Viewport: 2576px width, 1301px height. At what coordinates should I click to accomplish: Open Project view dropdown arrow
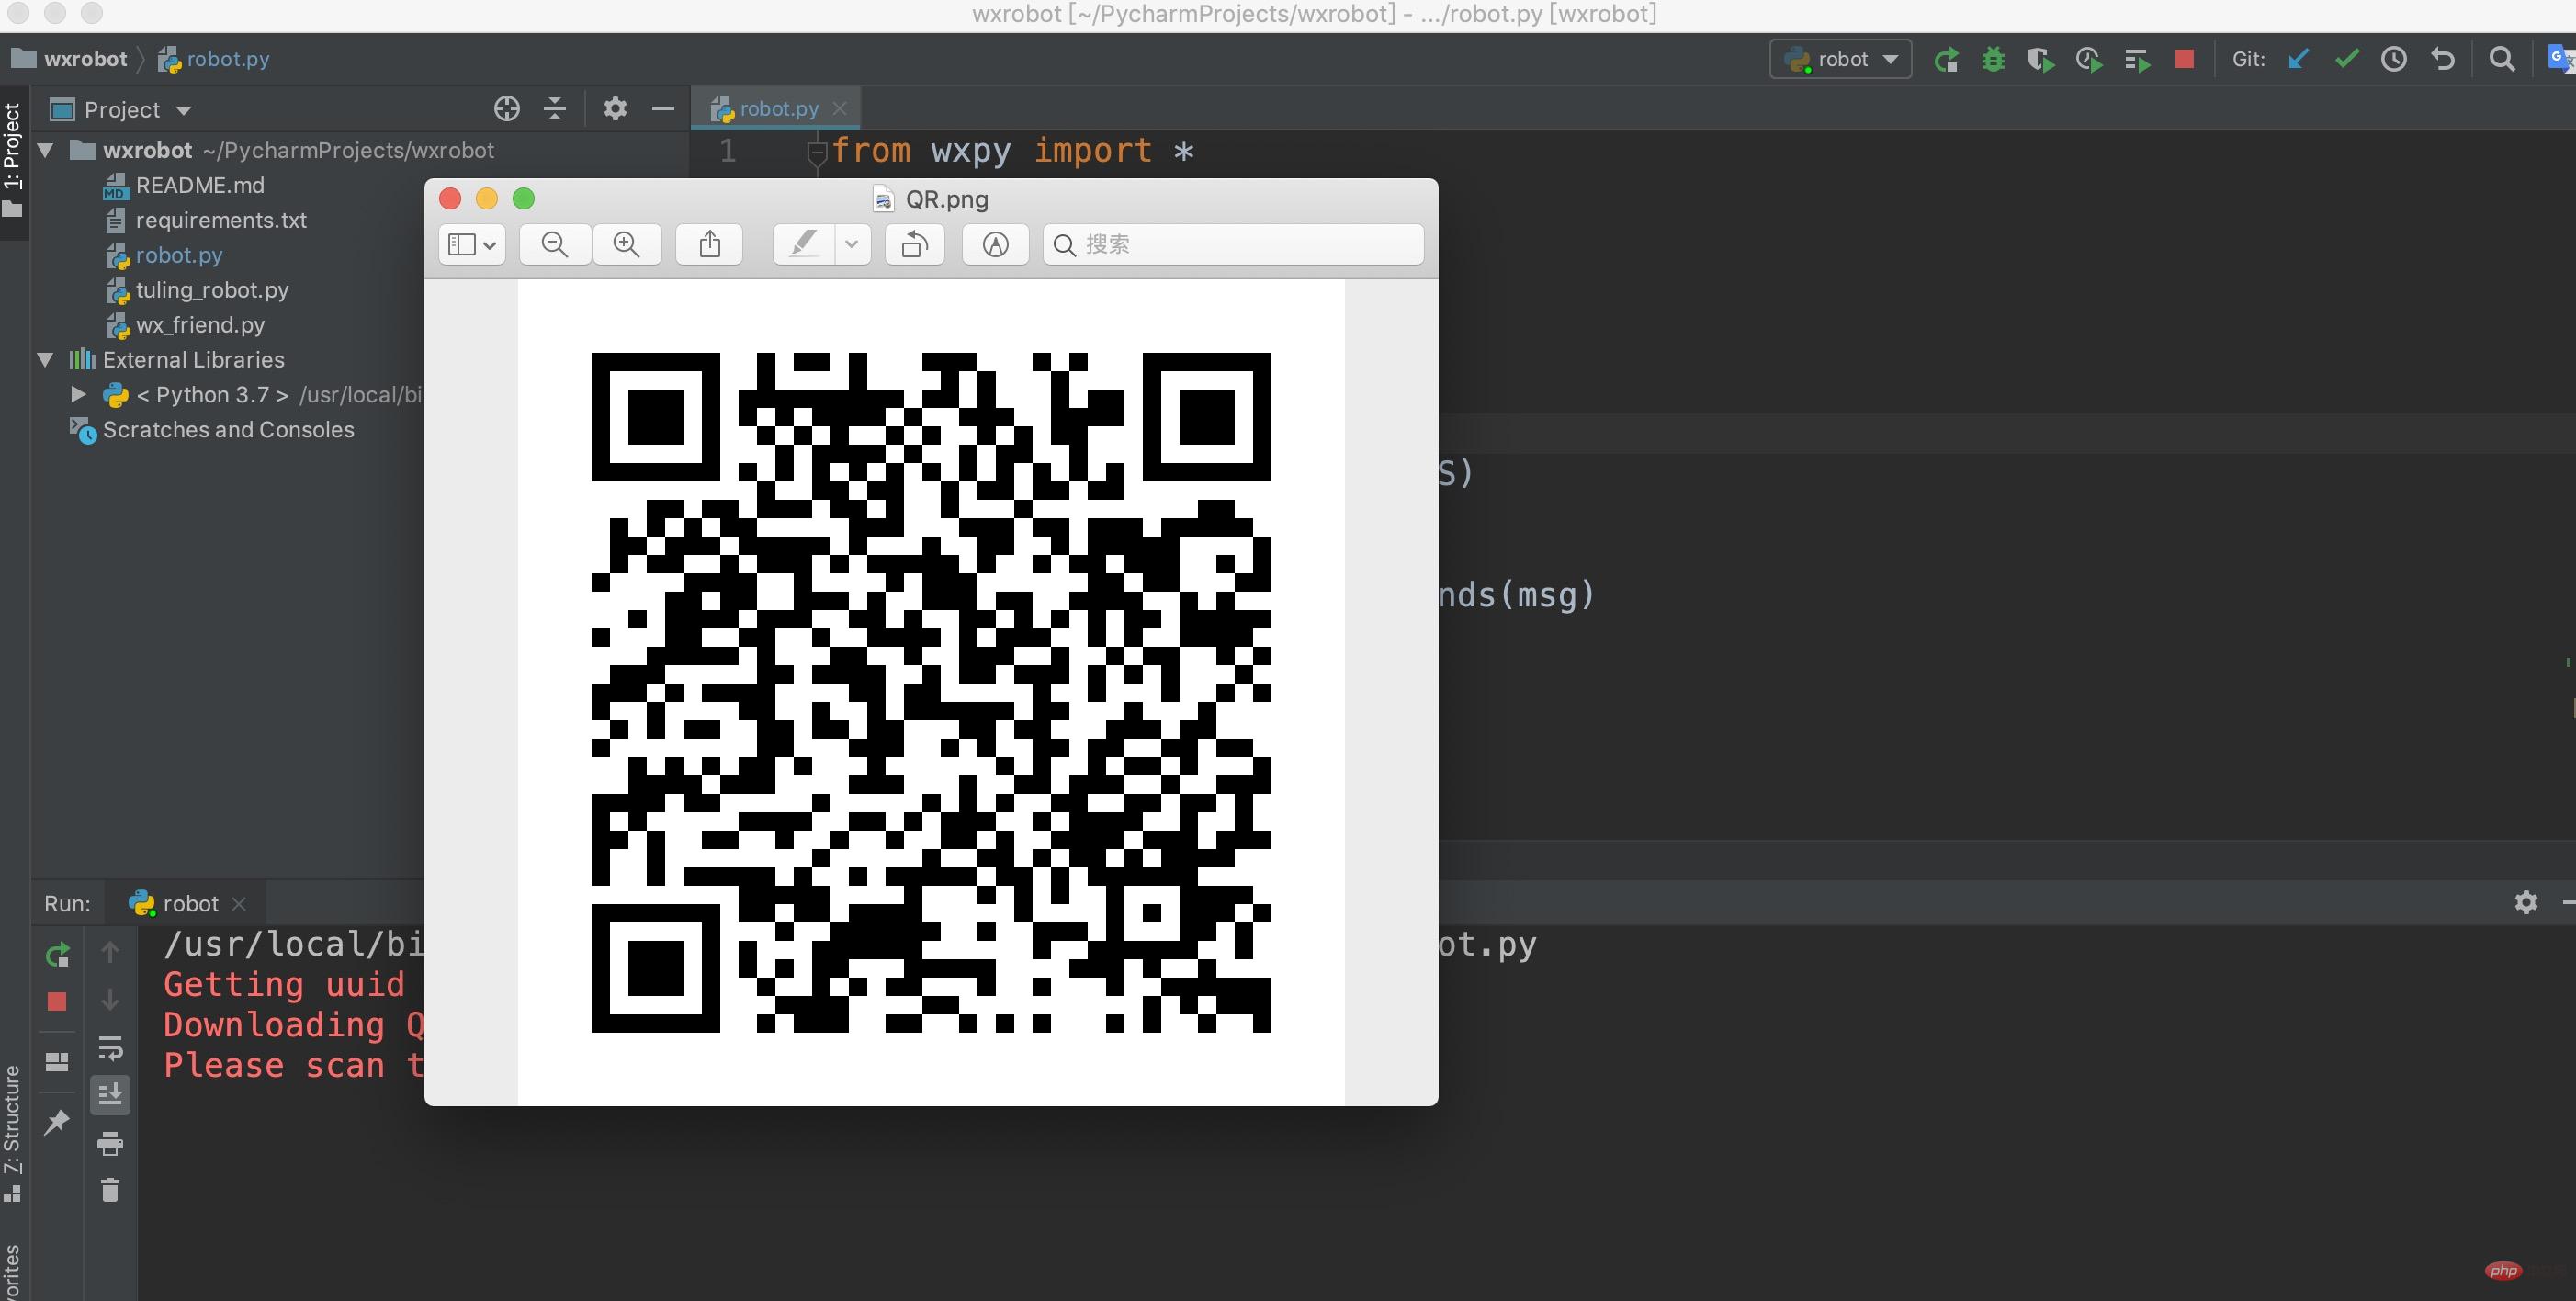[184, 110]
